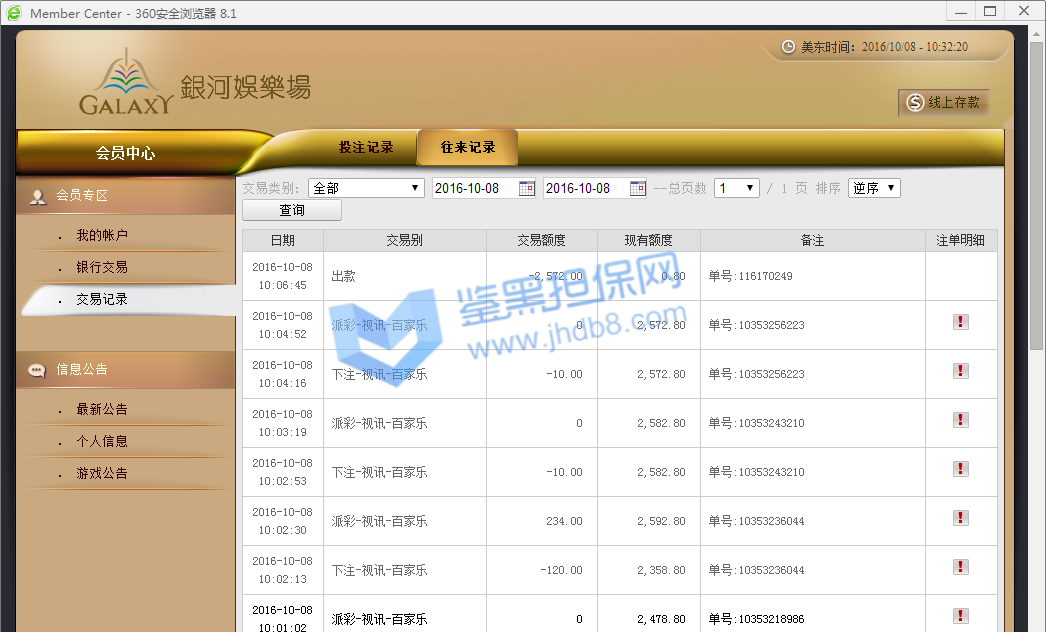Expand the 交易类别 dropdown showing 全部

367,188
